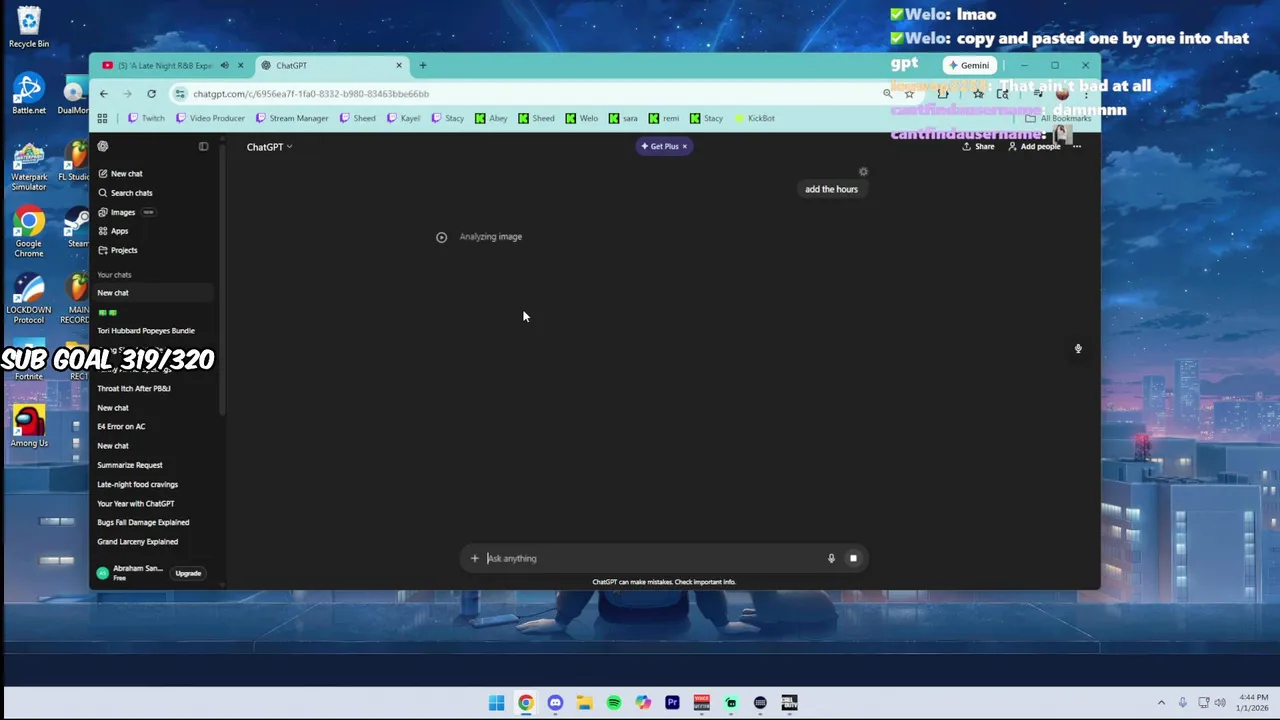Click the Gemini button in Chrome
The width and height of the screenshot is (1280, 720).
point(969,66)
